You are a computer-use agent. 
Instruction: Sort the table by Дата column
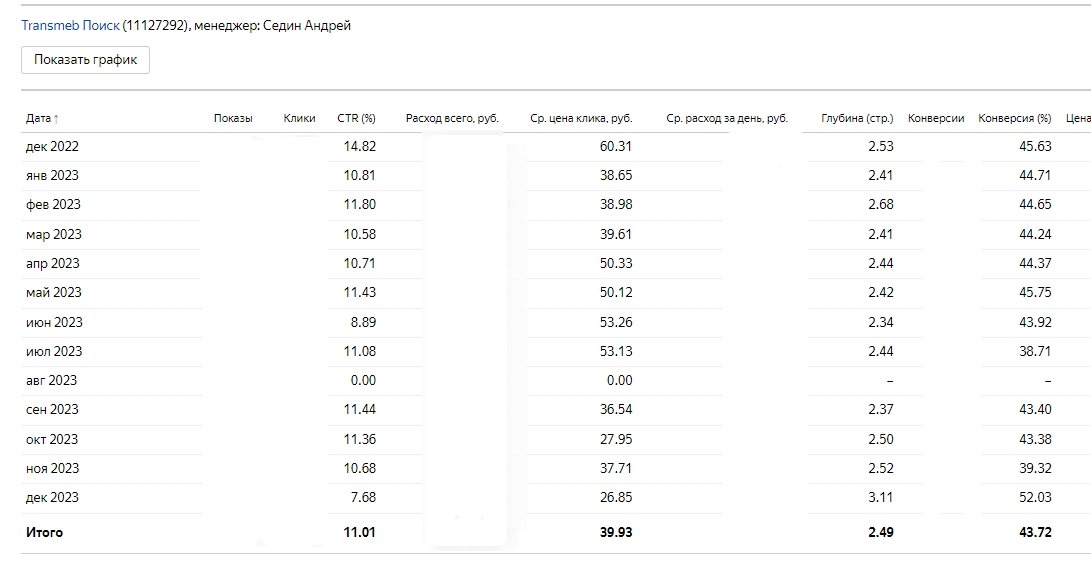(x=42, y=119)
